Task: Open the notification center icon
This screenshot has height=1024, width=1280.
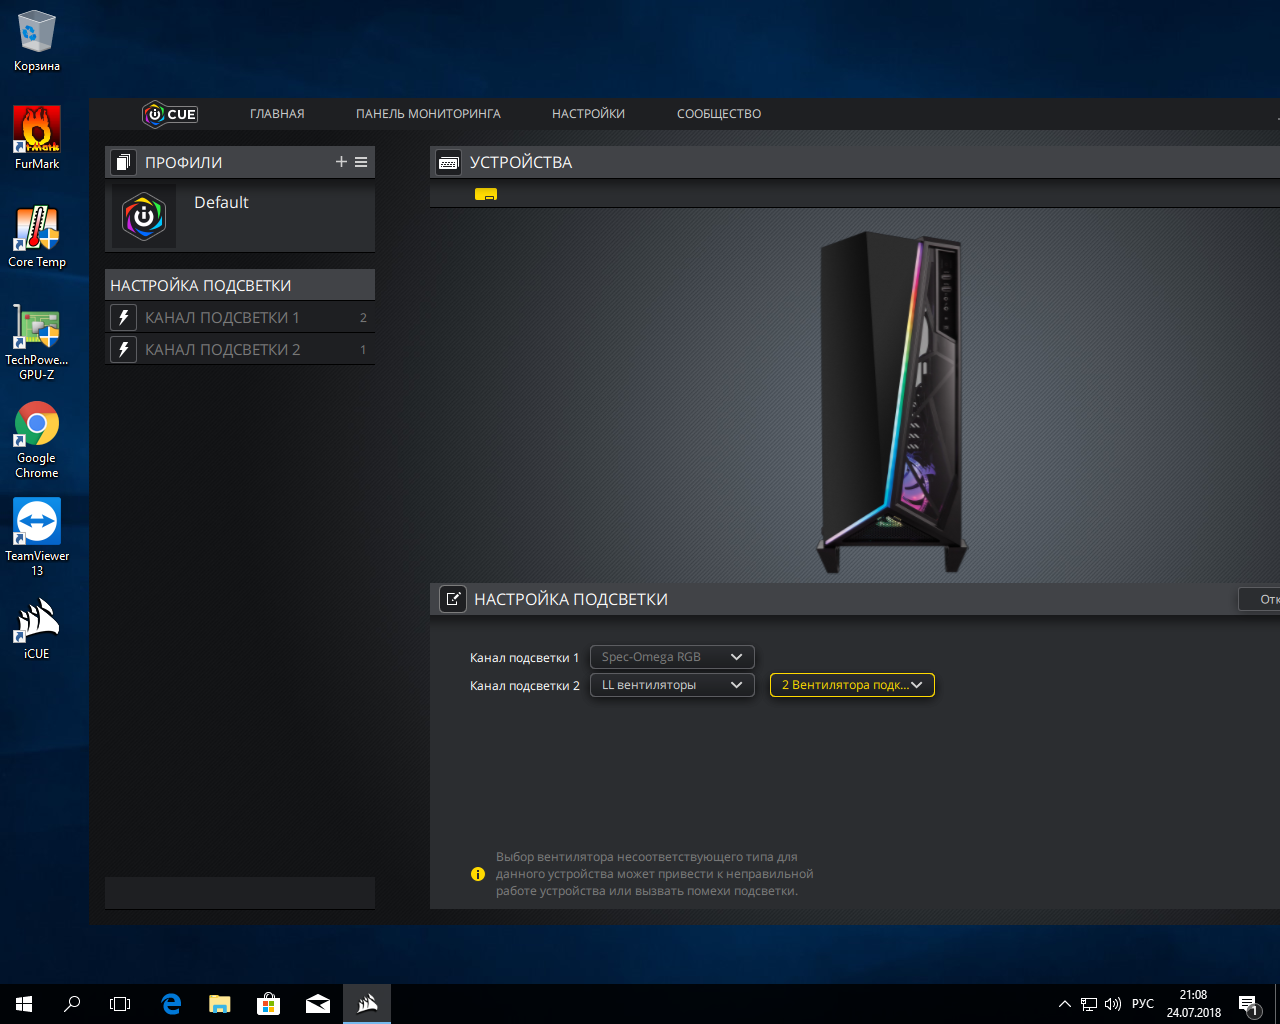Action: point(1249,1004)
